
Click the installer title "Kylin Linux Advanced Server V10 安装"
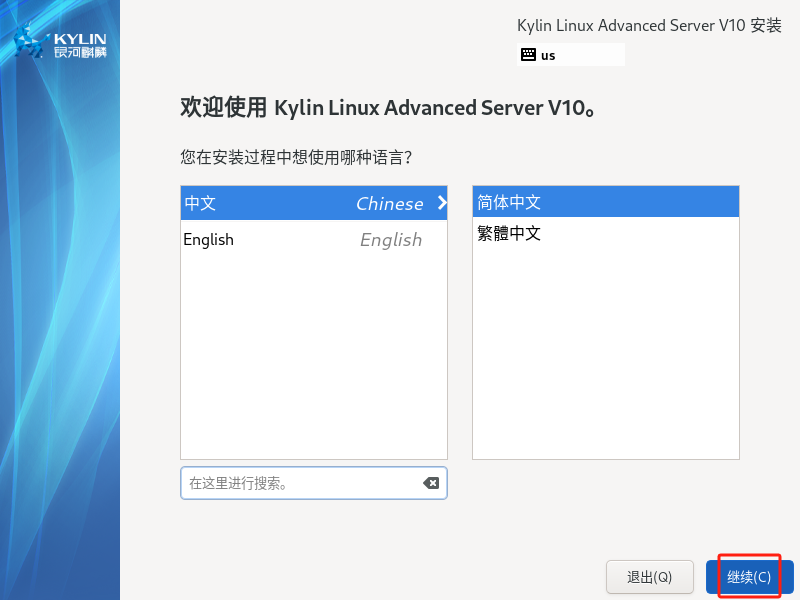click(649, 26)
